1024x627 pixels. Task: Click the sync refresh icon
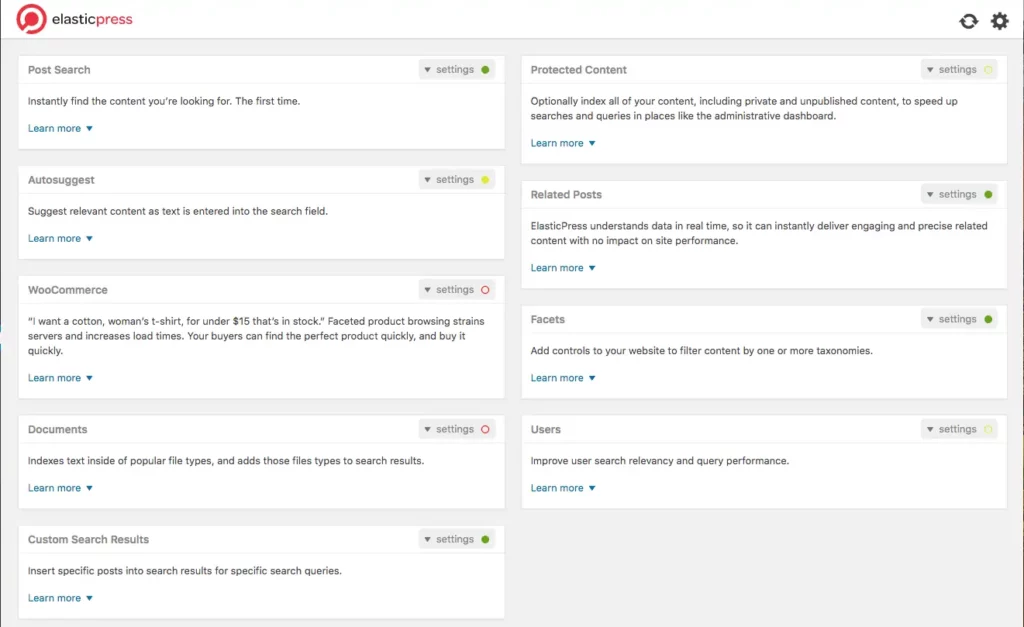968,21
